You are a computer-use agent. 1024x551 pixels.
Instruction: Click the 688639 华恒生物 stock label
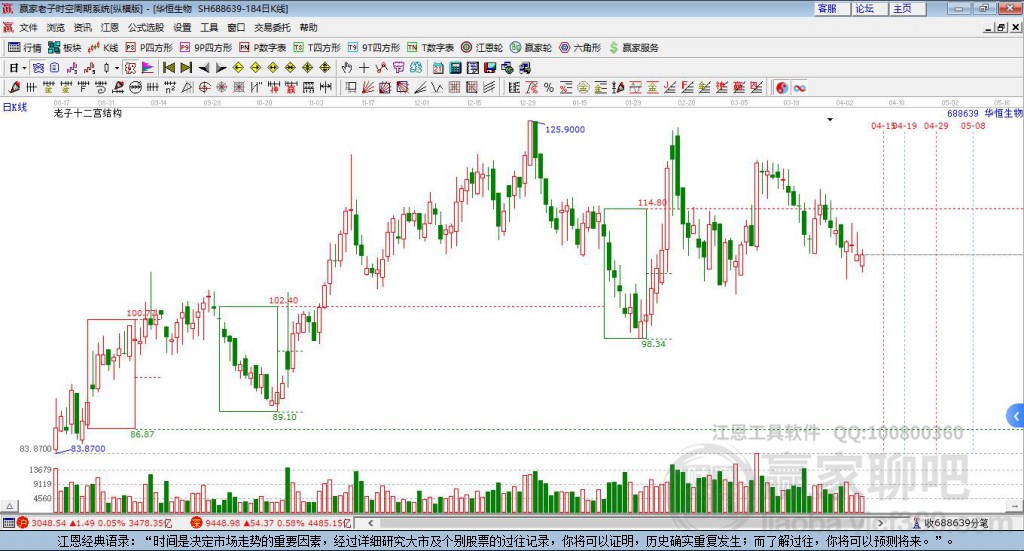[985, 114]
